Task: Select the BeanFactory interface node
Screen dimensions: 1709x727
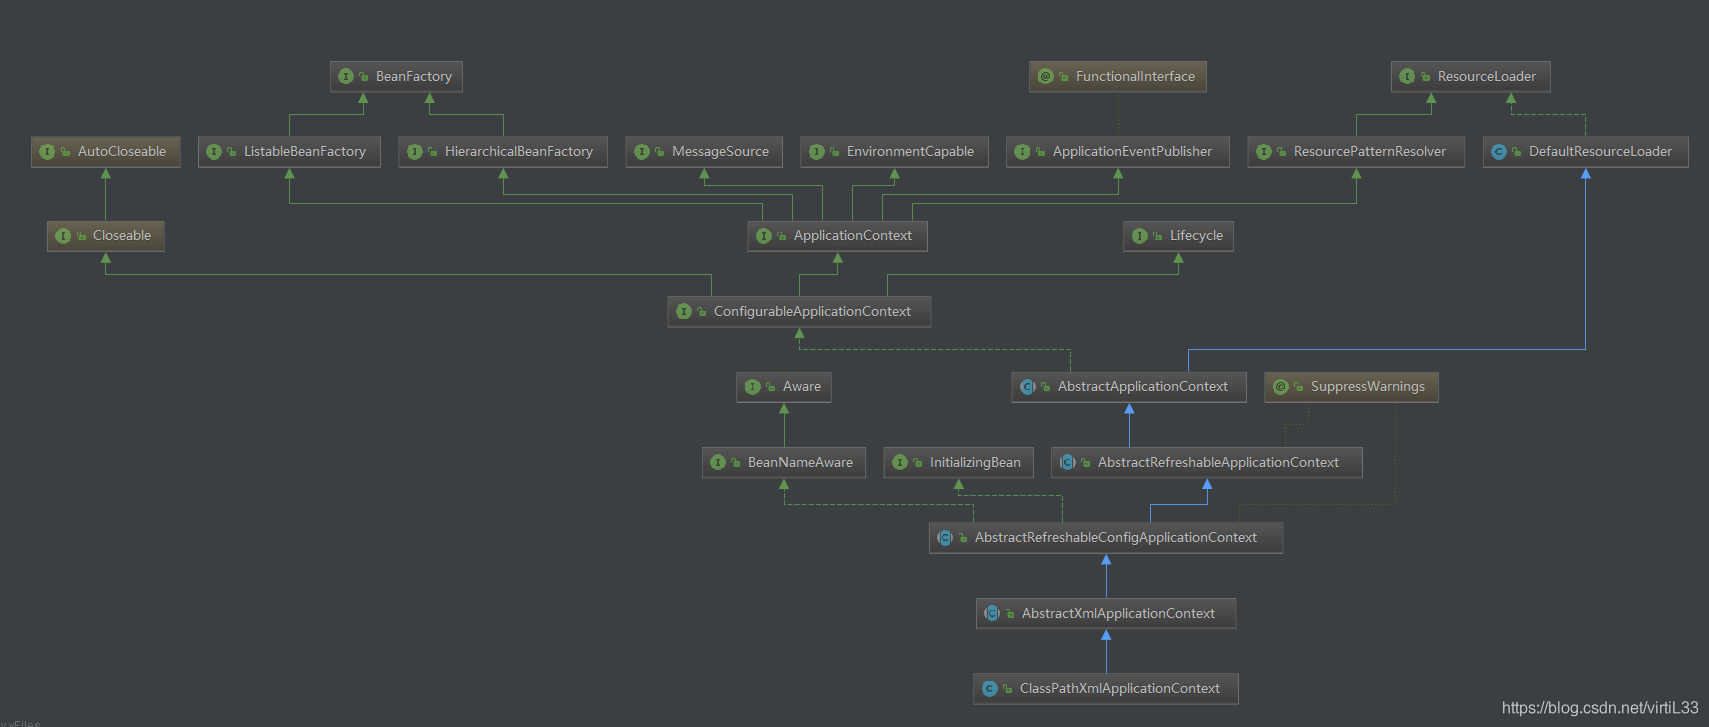Action: 397,76
